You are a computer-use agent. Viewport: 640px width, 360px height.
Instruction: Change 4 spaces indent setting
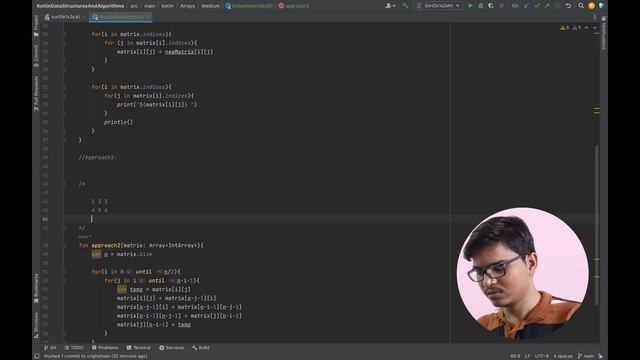pos(563,356)
